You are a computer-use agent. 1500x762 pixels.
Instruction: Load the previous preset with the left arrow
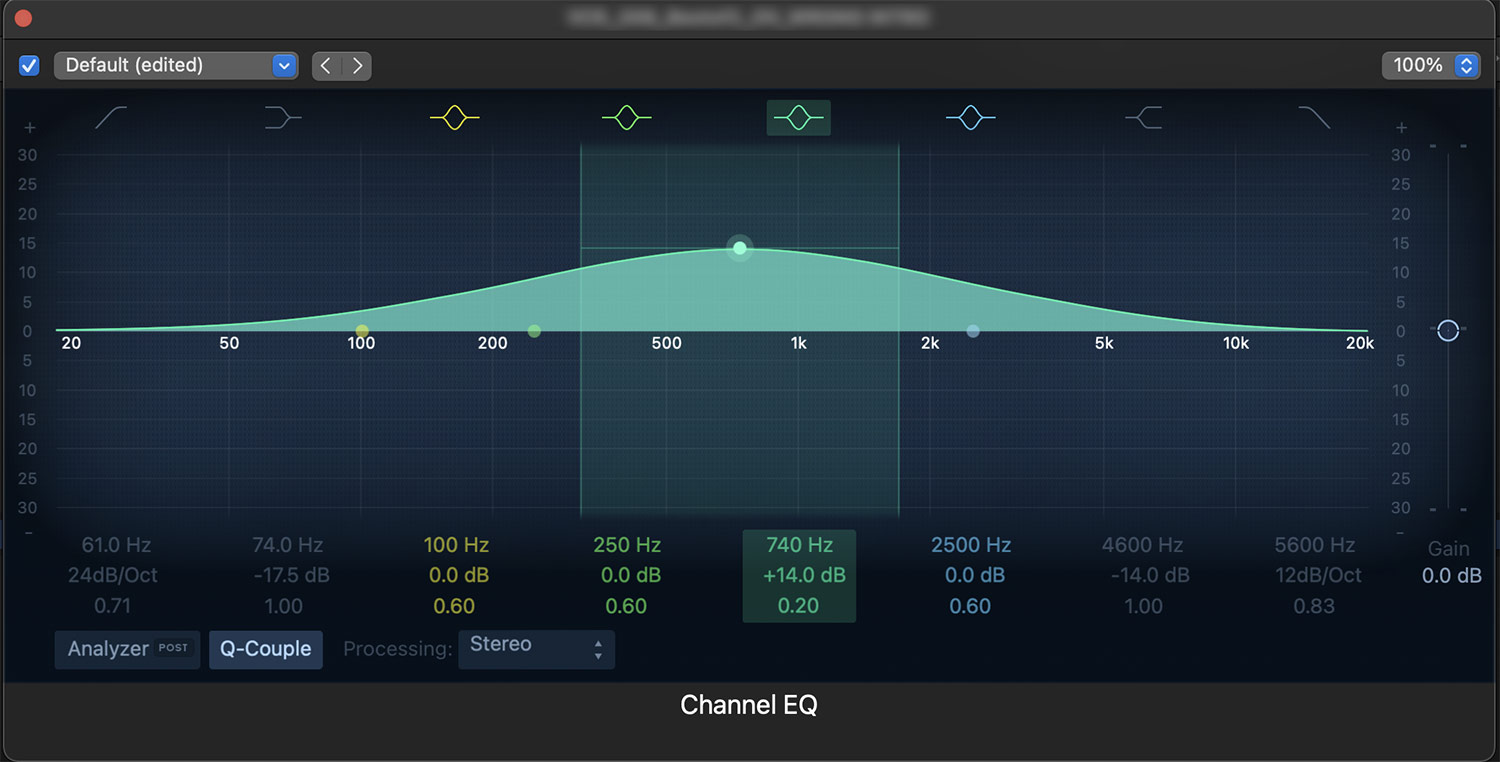[x=325, y=65]
